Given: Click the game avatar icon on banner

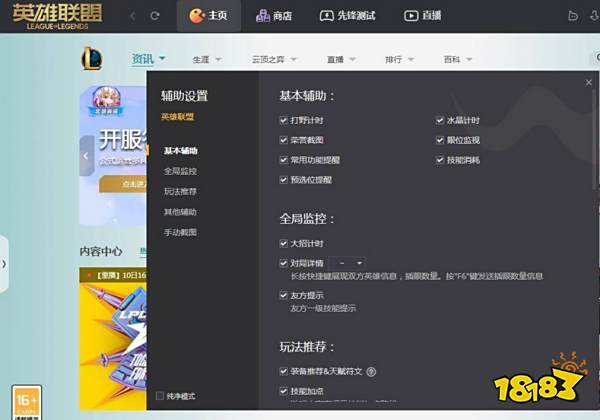Looking at the screenshot, I should tap(106, 100).
